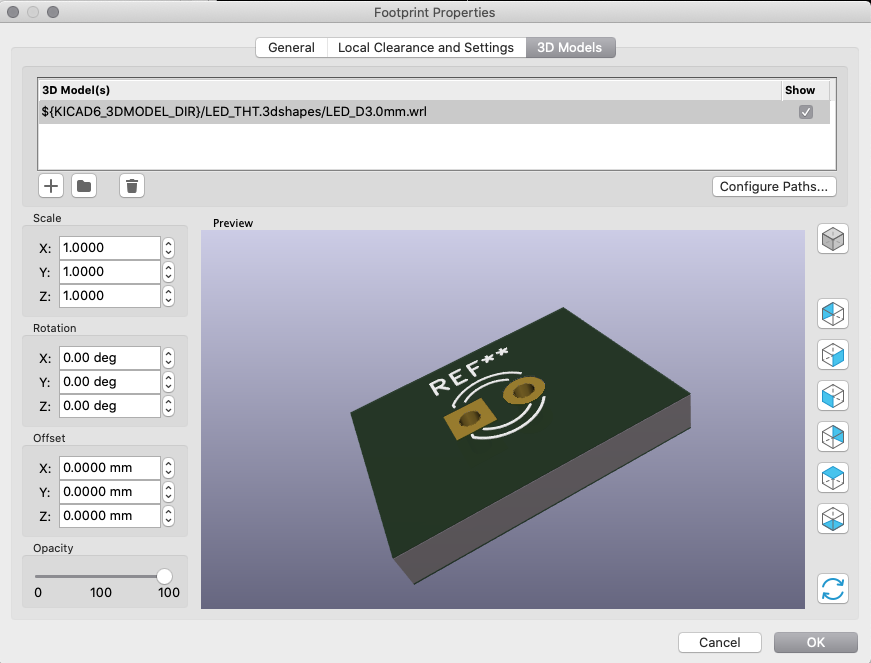Uncheck the Show checkbox for LED_D3.0mm model
The height and width of the screenshot is (663, 871).
[805, 112]
